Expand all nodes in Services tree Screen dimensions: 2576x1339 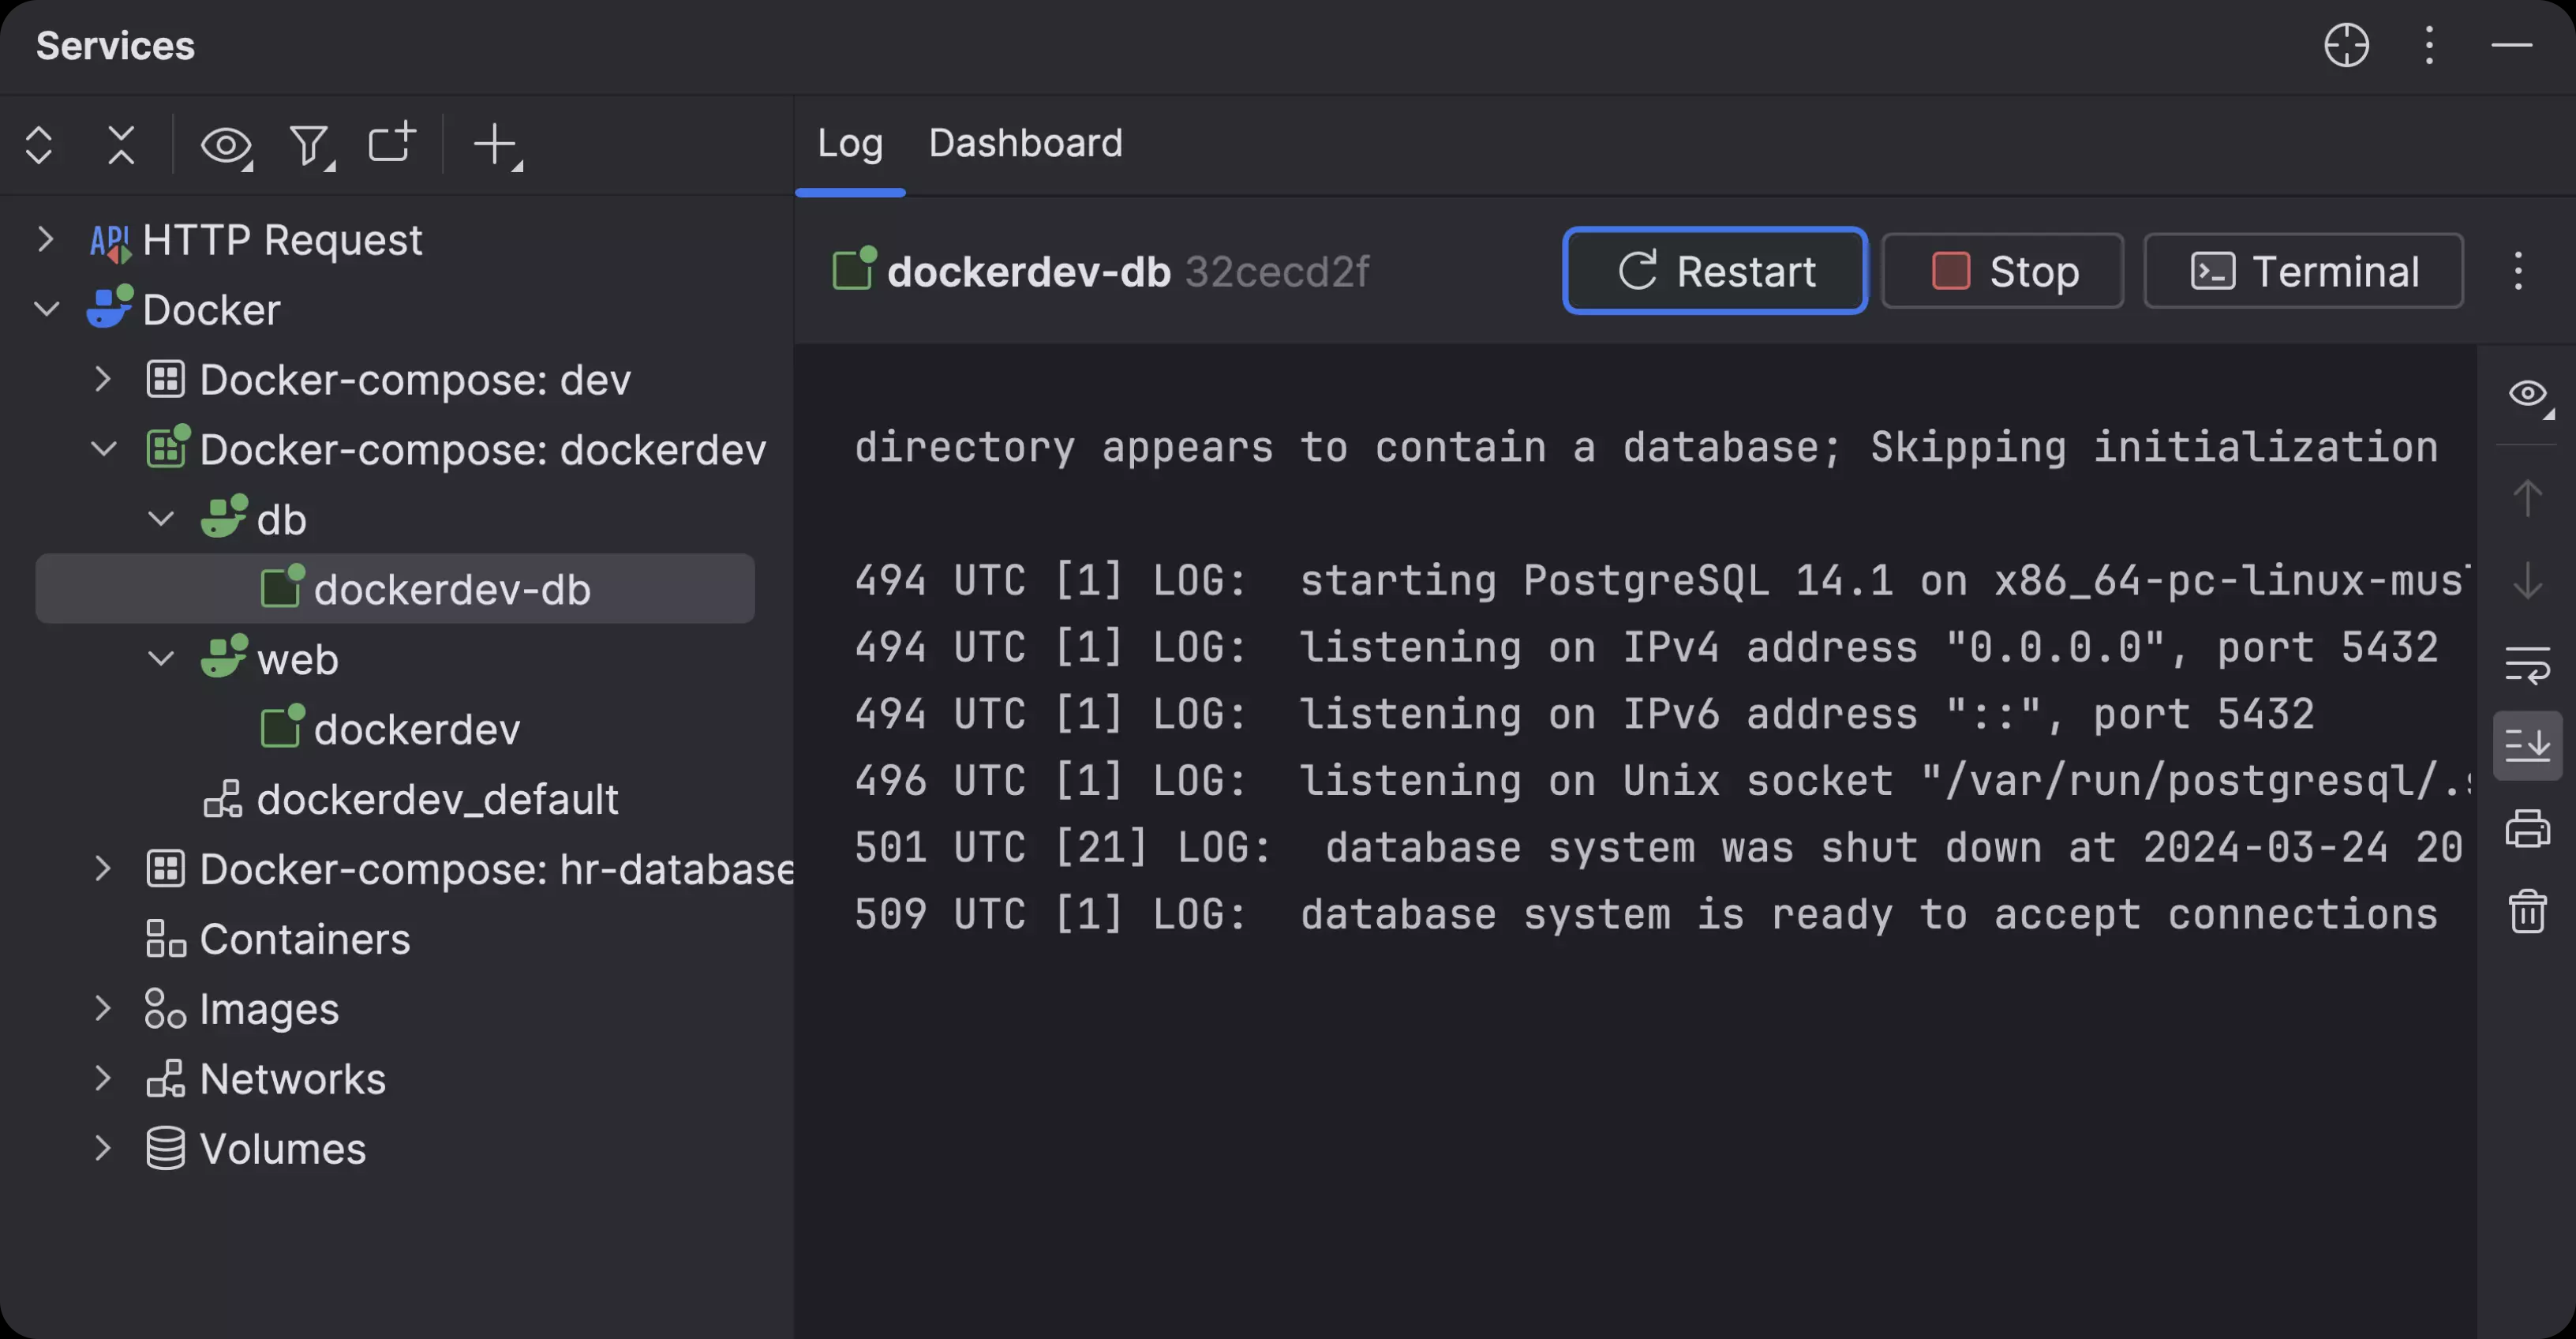tap(39, 145)
